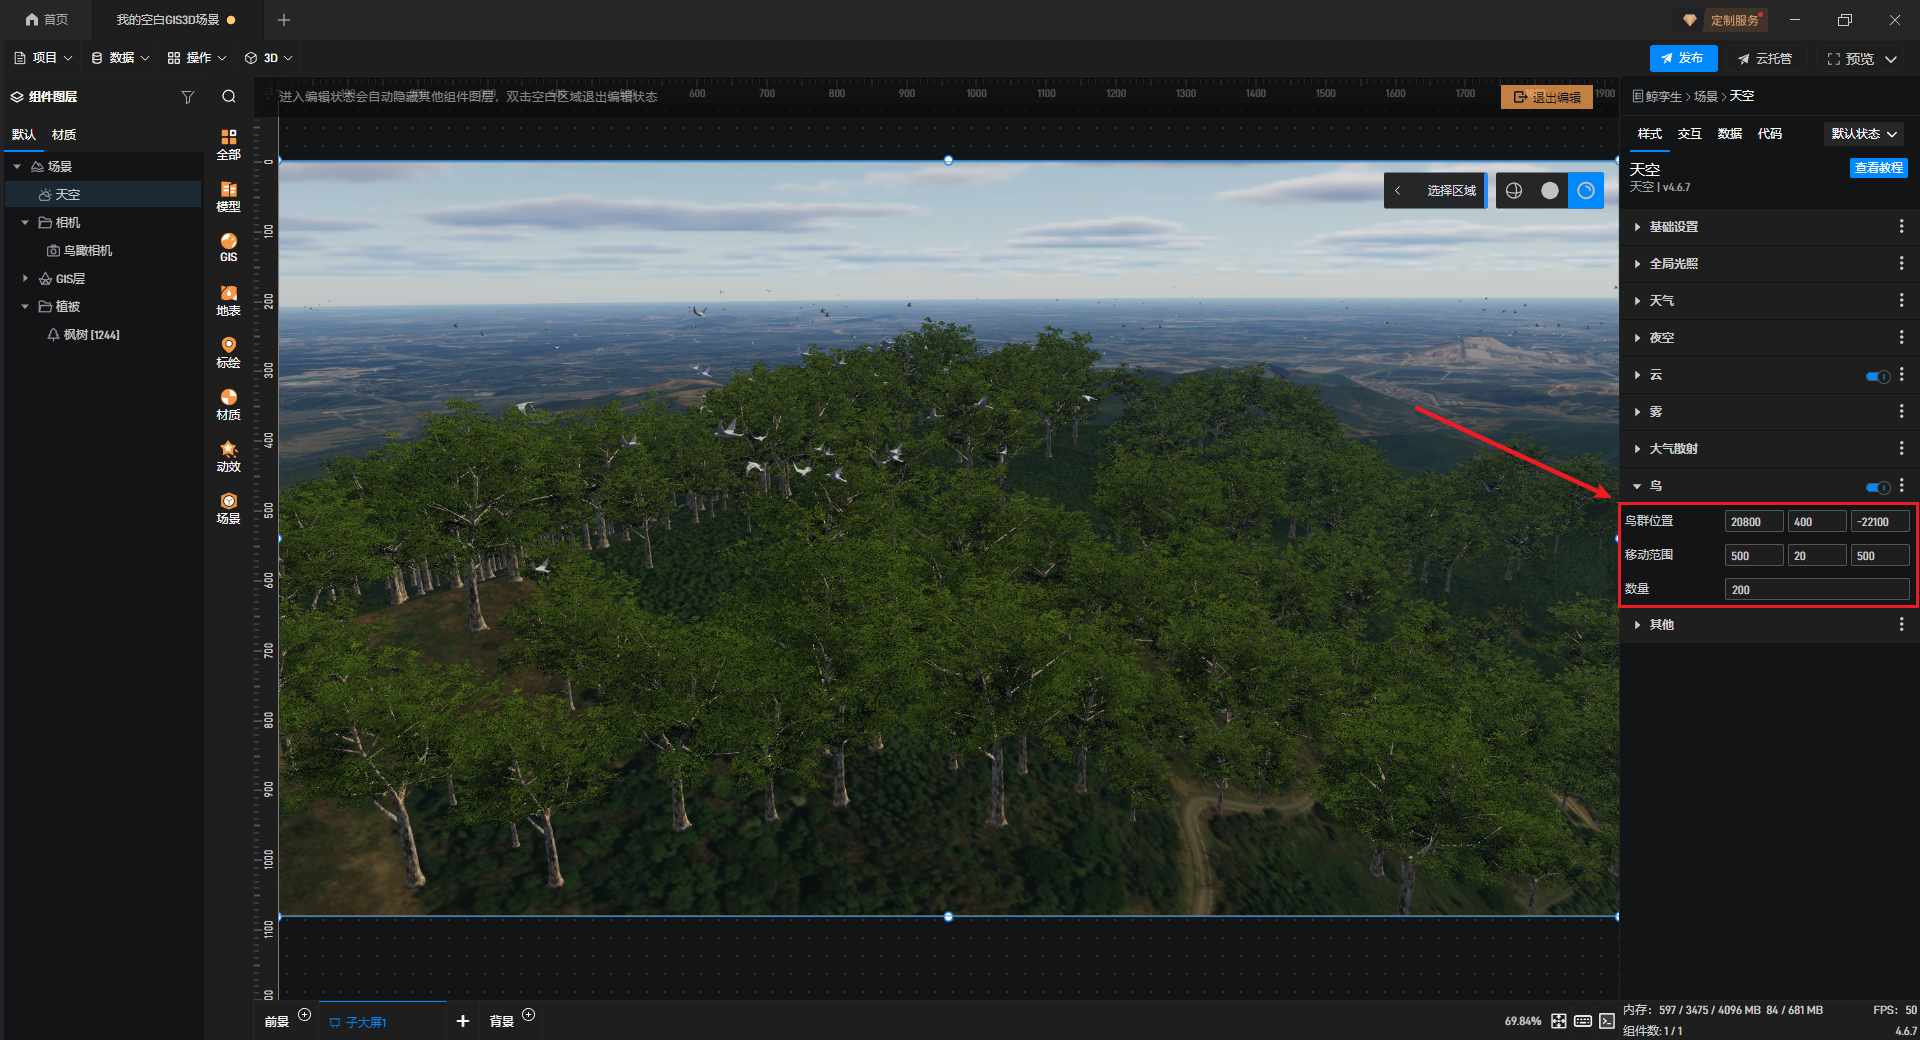Expand the 天气 (Weather) settings section

click(x=1661, y=301)
